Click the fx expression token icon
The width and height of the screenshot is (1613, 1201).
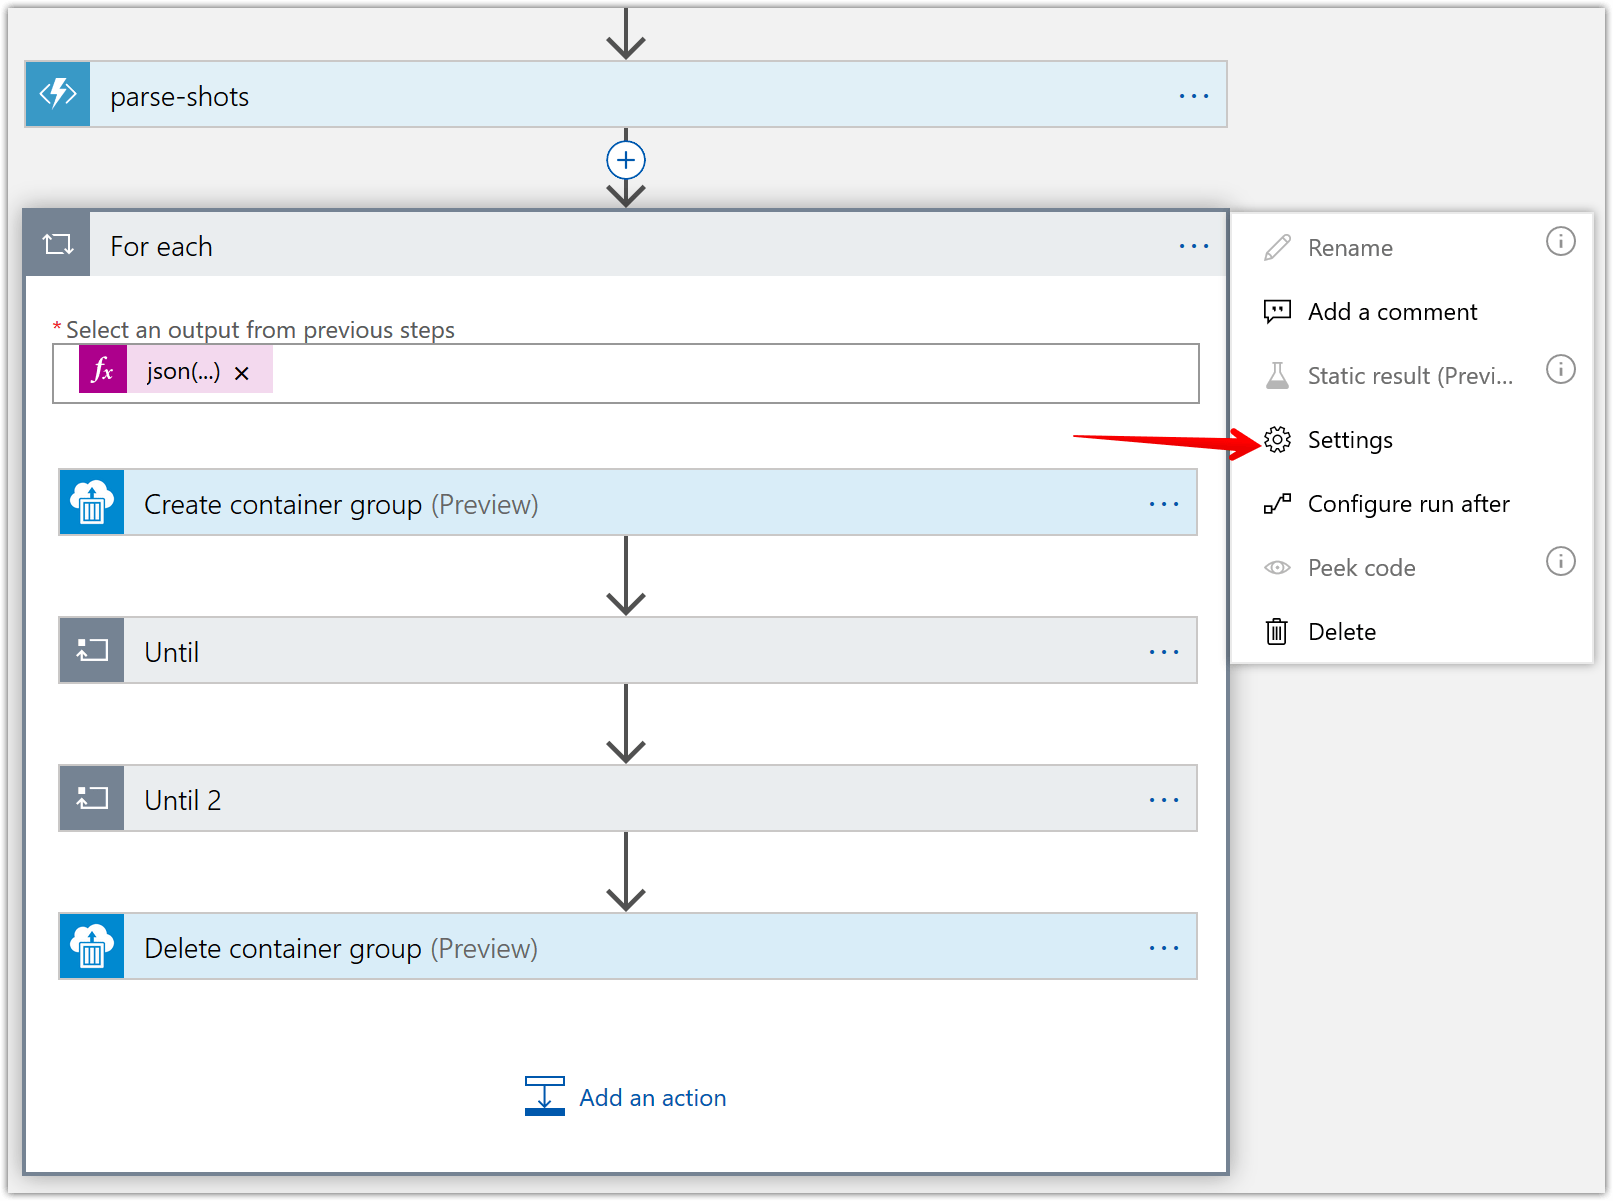point(101,371)
